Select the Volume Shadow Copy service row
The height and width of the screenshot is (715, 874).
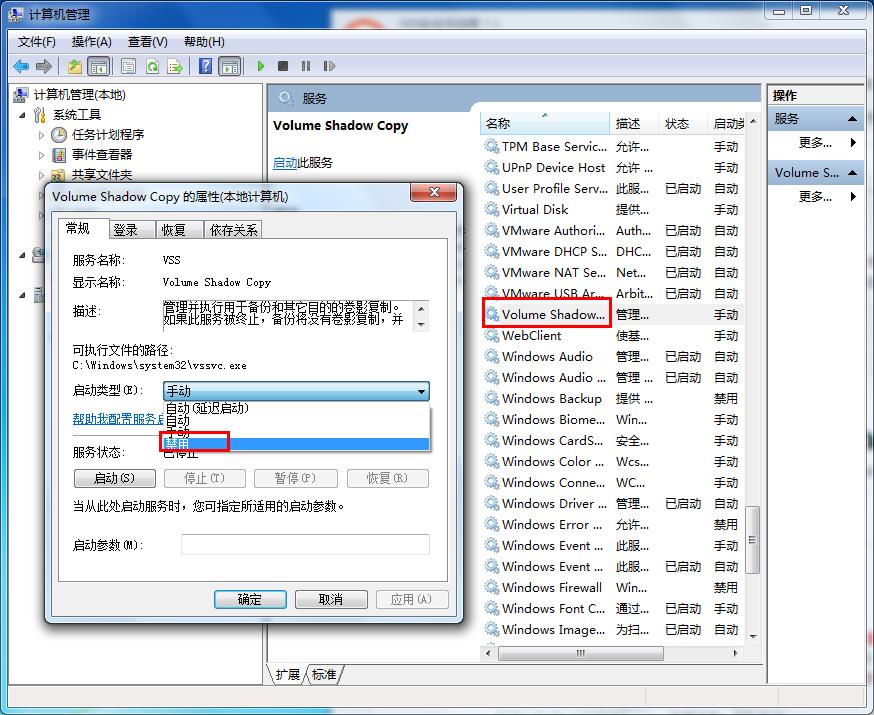point(614,315)
